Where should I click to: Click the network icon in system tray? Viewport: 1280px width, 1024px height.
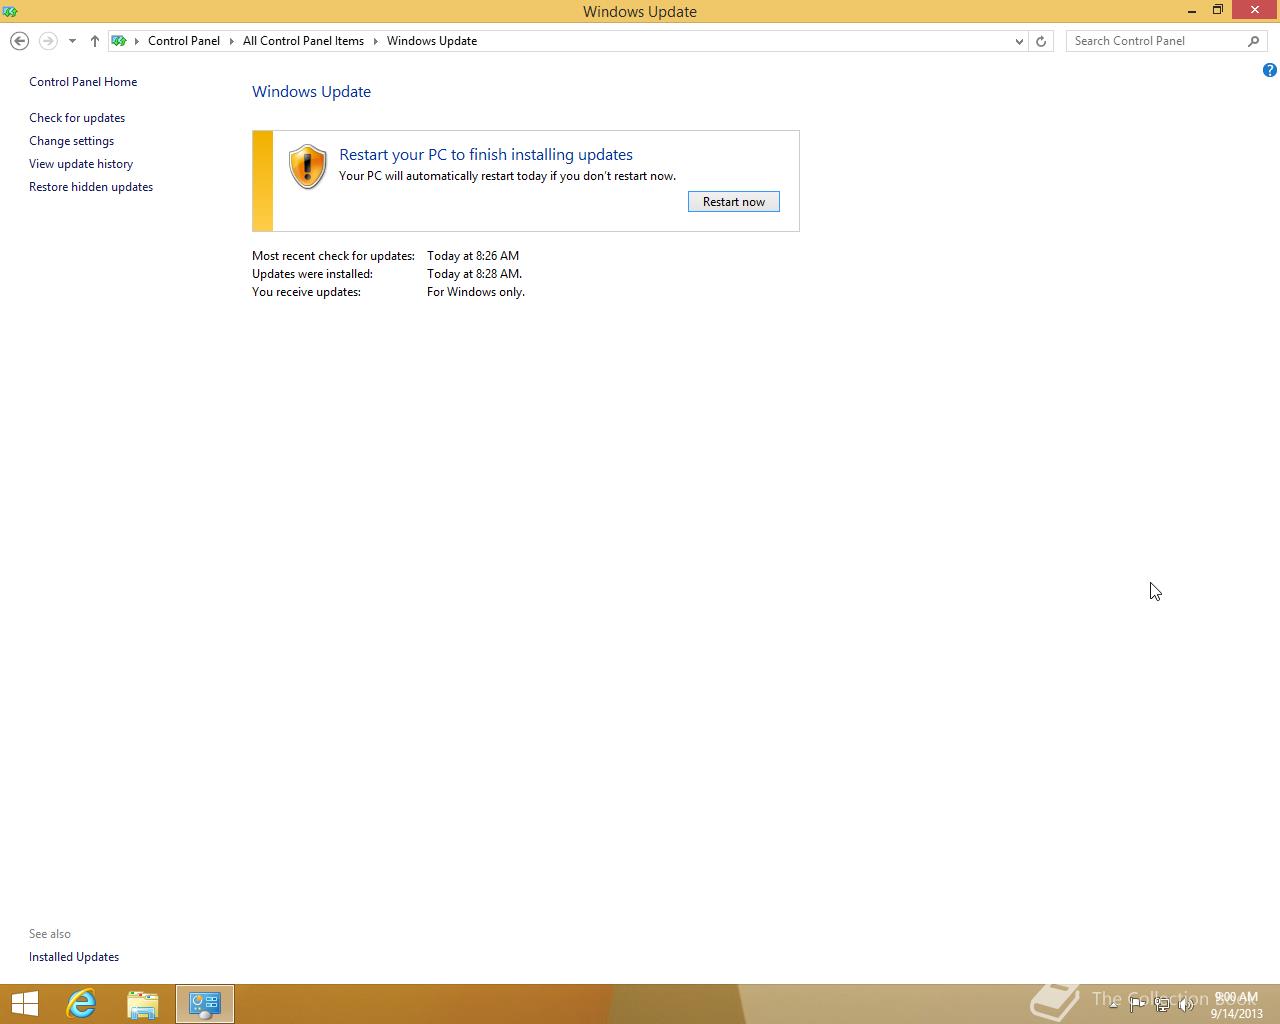[1162, 1005]
